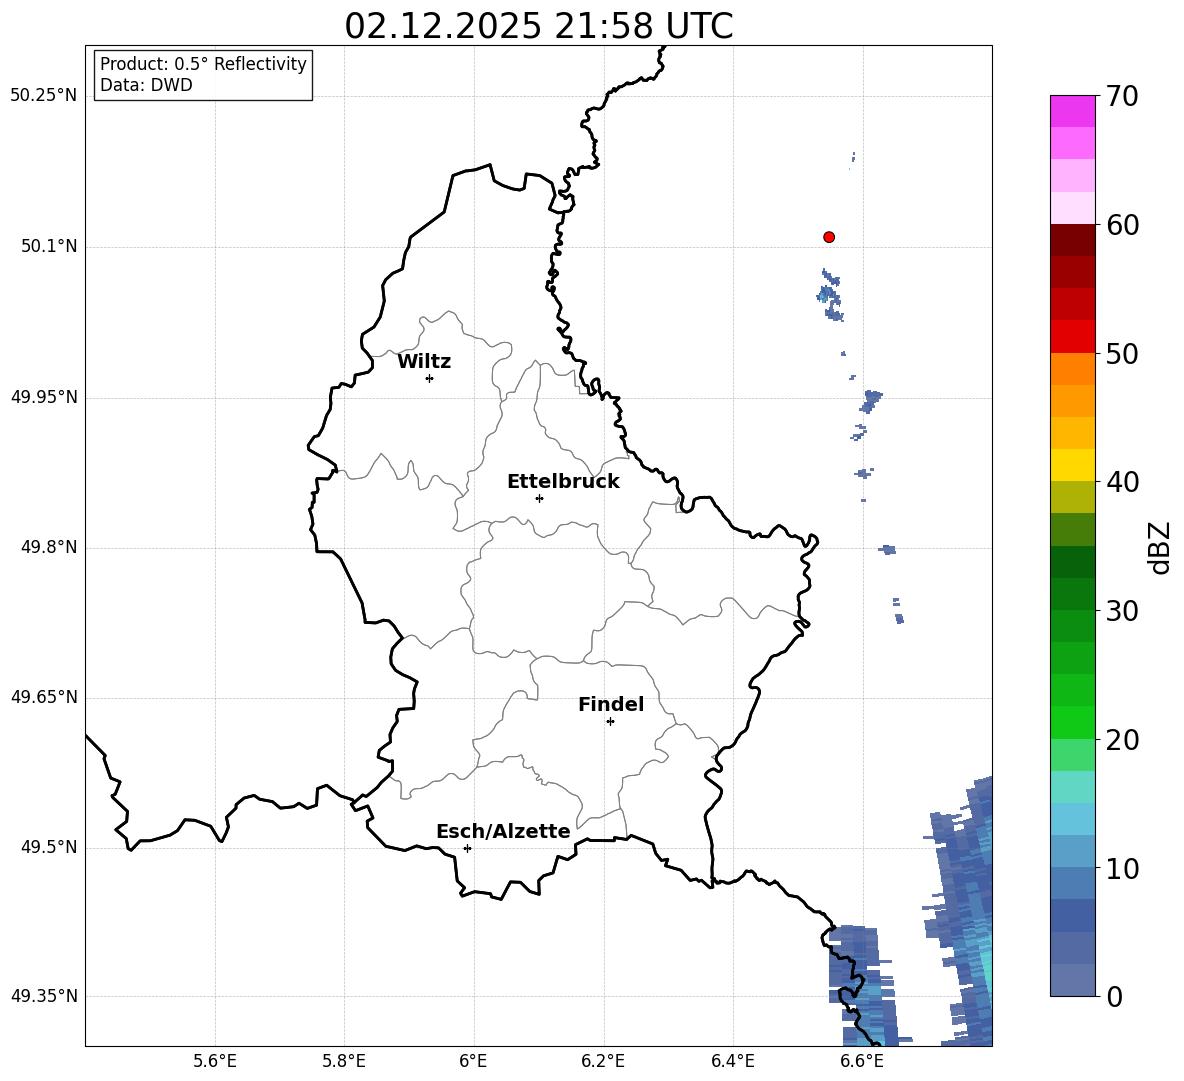Click the colorbar 10 tick label
Screen dimensions: 1184x1081
[1121, 868]
